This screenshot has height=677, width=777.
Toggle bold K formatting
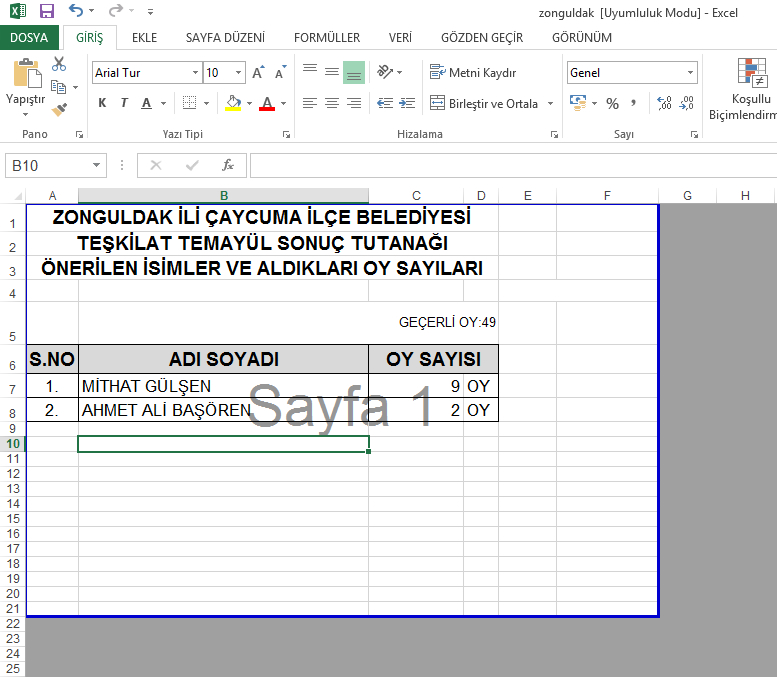click(102, 103)
